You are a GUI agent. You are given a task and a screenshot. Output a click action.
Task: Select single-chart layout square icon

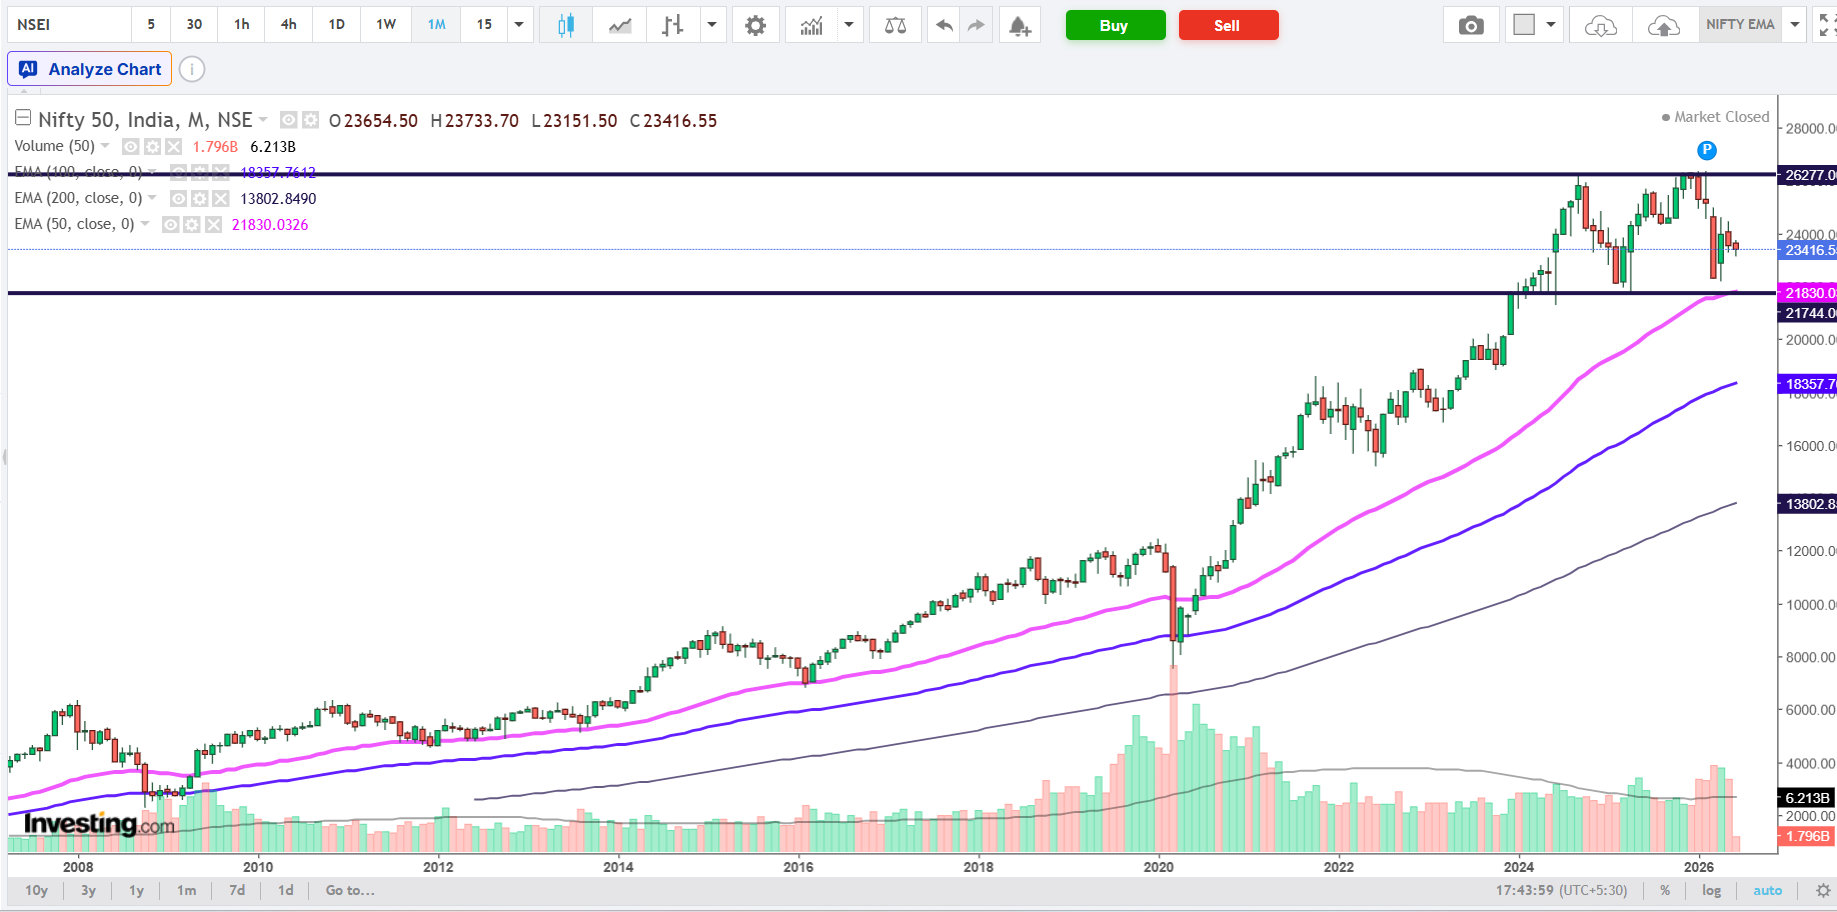coord(1524,25)
